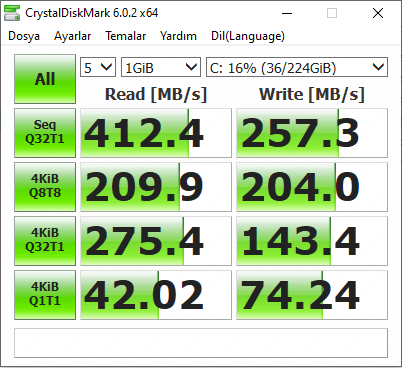Screen dimensions: 402x368
Task: Click the 4KiB Q1T1 read result 42.02
Action: (x=156, y=295)
